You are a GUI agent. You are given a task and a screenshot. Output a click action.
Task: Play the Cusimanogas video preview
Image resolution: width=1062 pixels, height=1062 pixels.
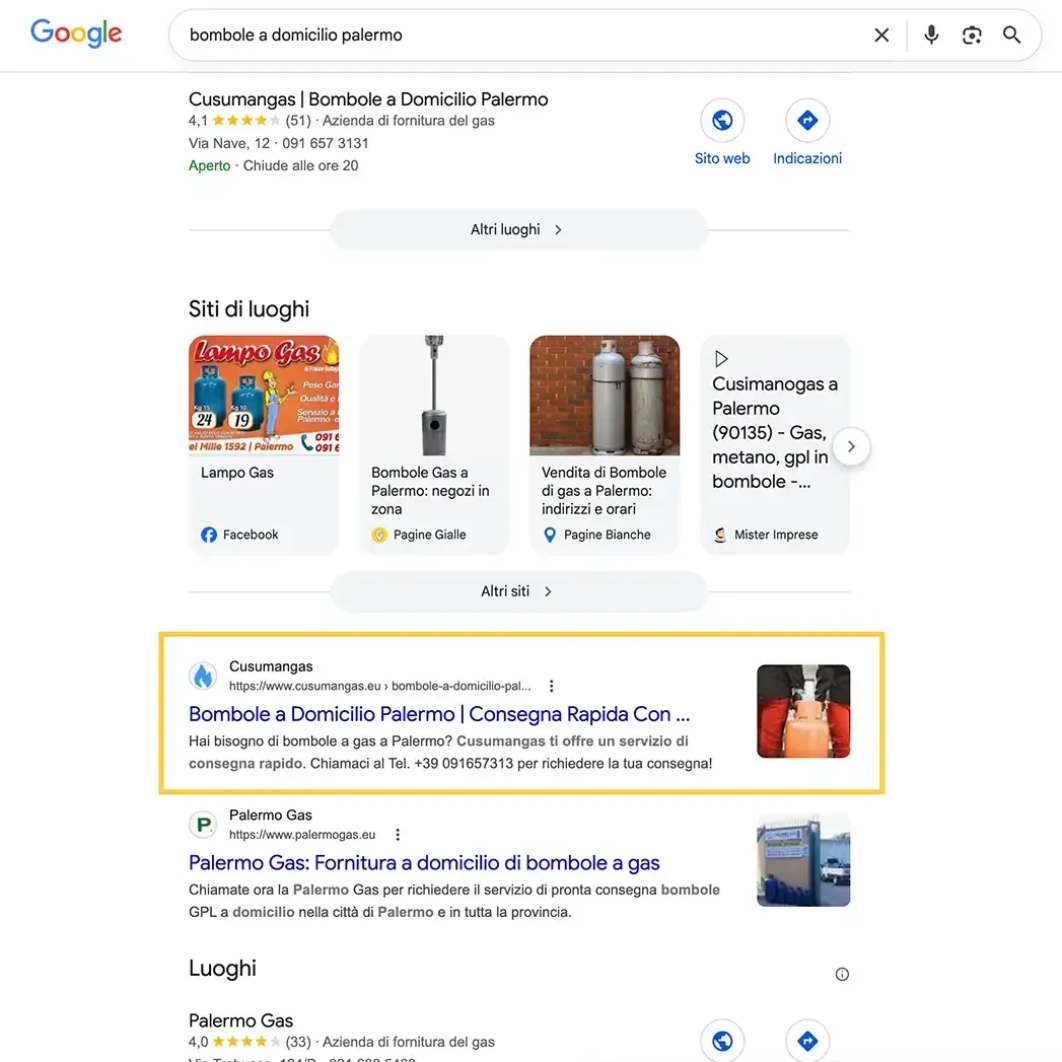721,358
